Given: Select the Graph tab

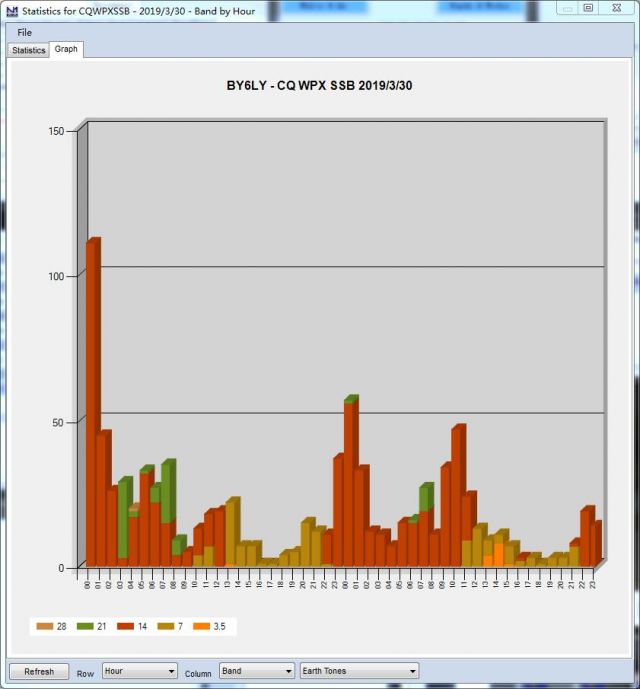Looking at the screenshot, I should (x=66, y=49).
